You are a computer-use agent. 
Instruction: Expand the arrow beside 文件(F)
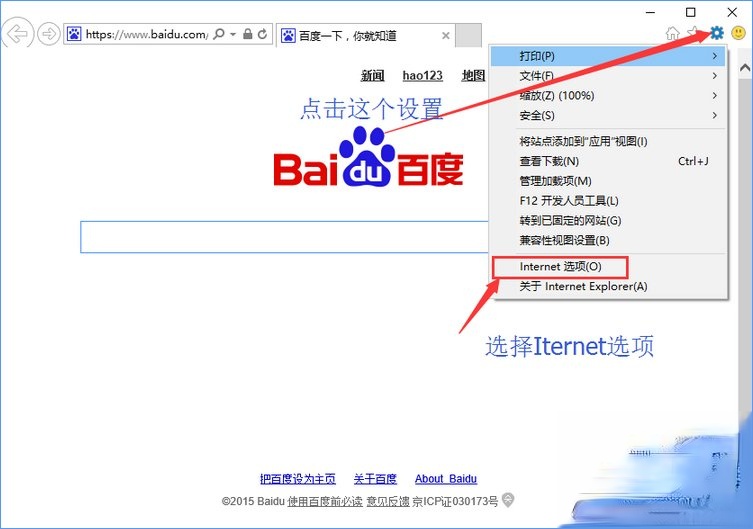point(715,76)
